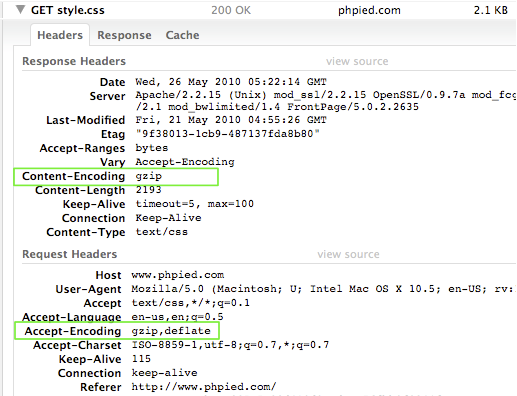Click the phpied.com domain column

[x=369, y=10]
